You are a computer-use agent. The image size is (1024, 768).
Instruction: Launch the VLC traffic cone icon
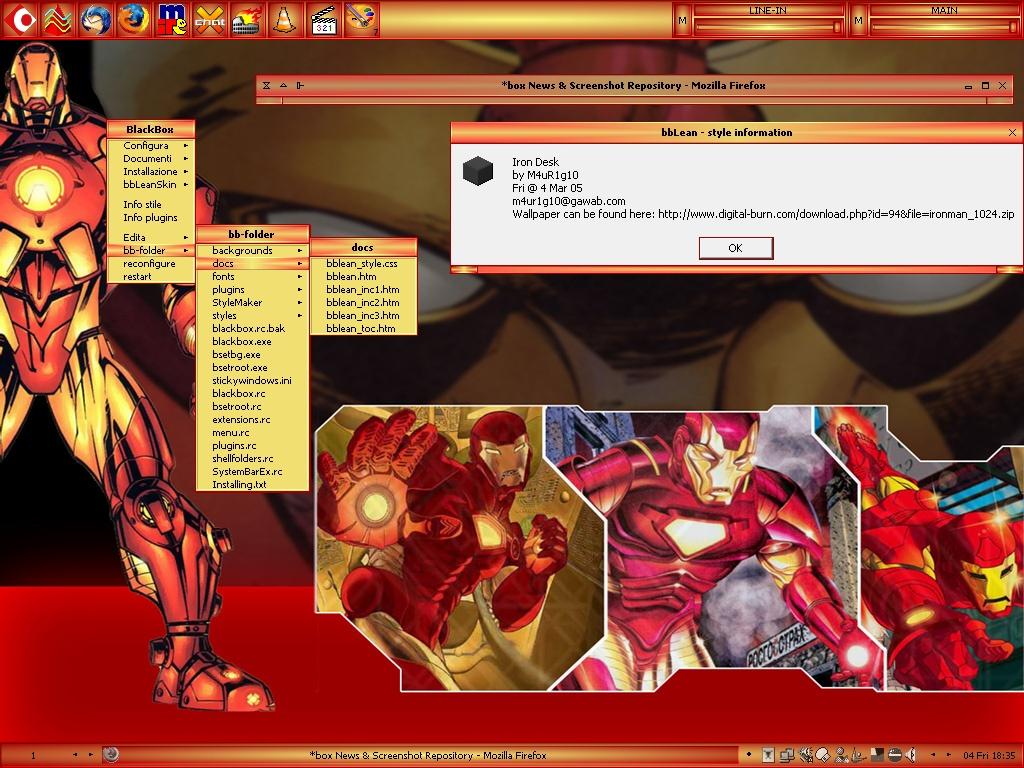tap(285, 20)
